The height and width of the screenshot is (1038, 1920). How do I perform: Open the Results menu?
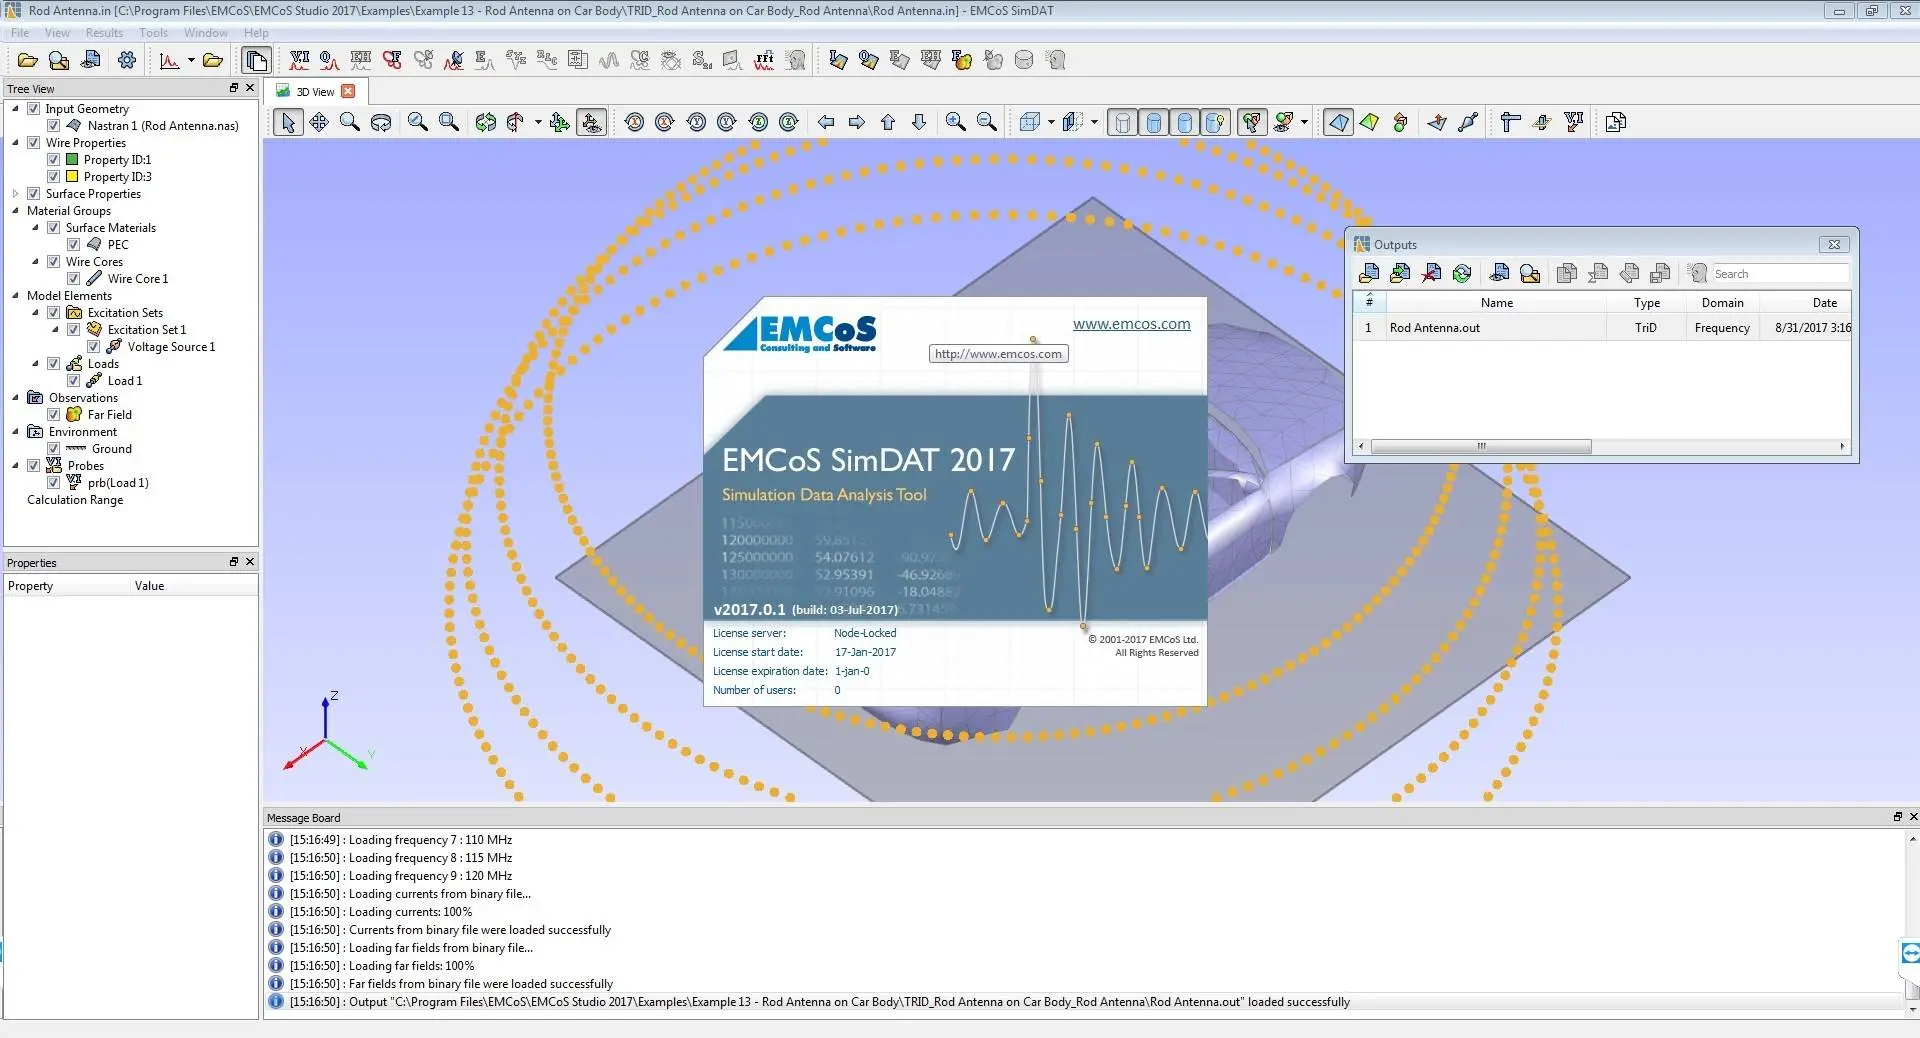click(x=104, y=32)
